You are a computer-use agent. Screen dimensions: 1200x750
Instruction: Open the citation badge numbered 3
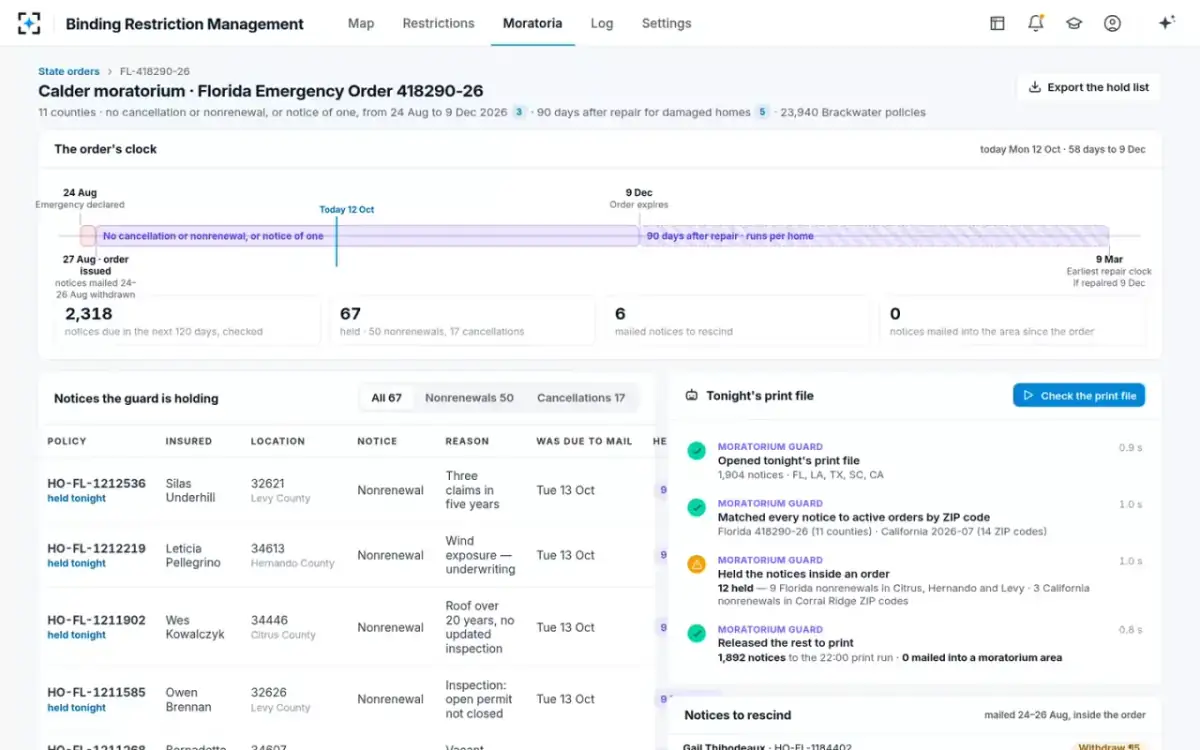pos(519,112)
